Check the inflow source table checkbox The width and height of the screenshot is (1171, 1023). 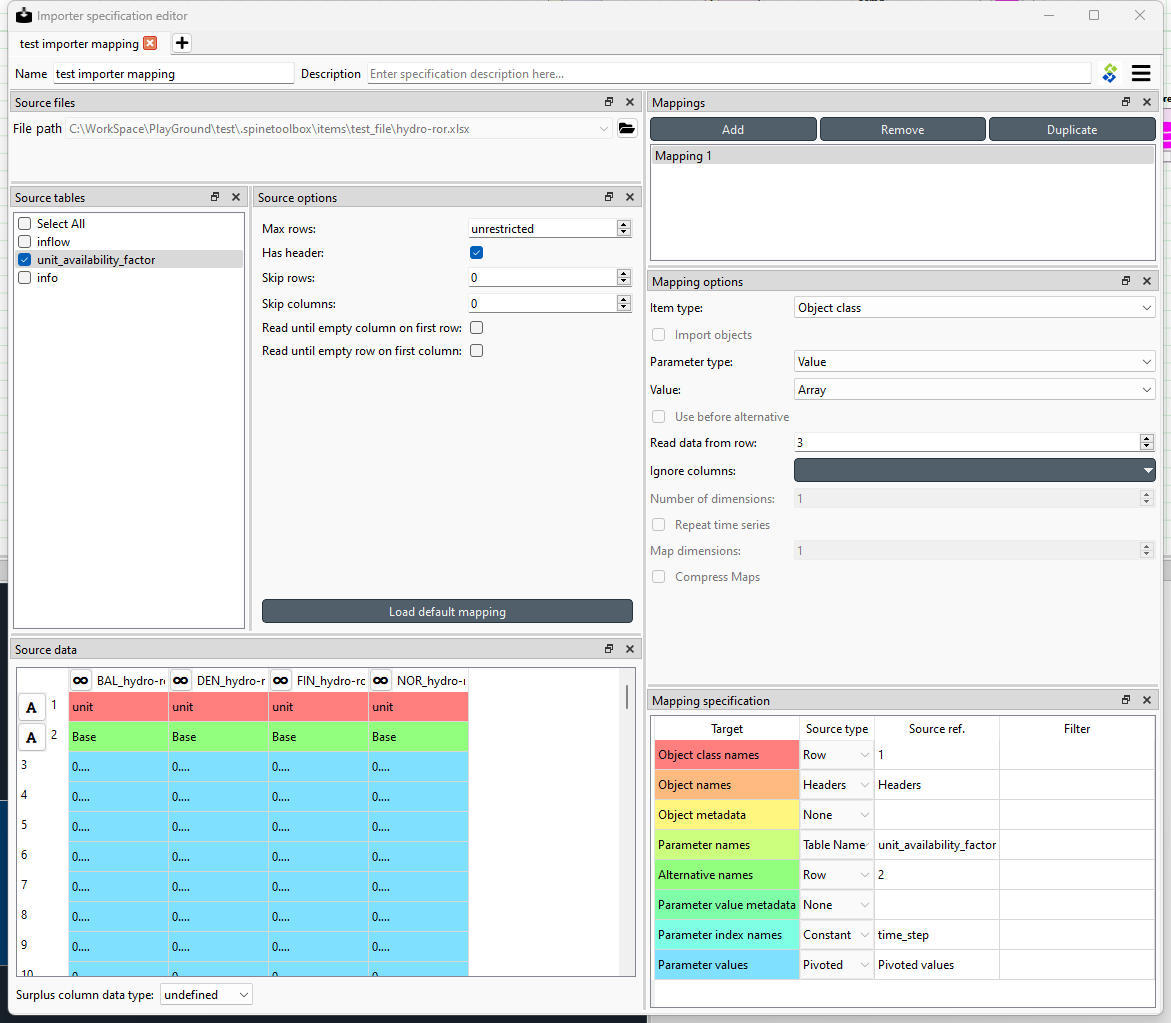[x=23, y=241]
